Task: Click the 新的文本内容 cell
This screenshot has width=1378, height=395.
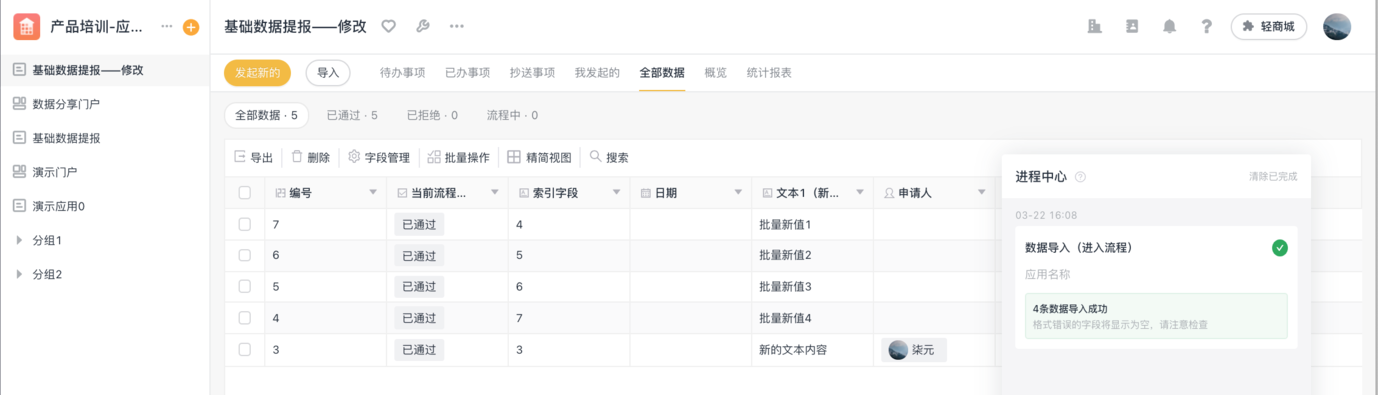Action: [x=812, y=350]
